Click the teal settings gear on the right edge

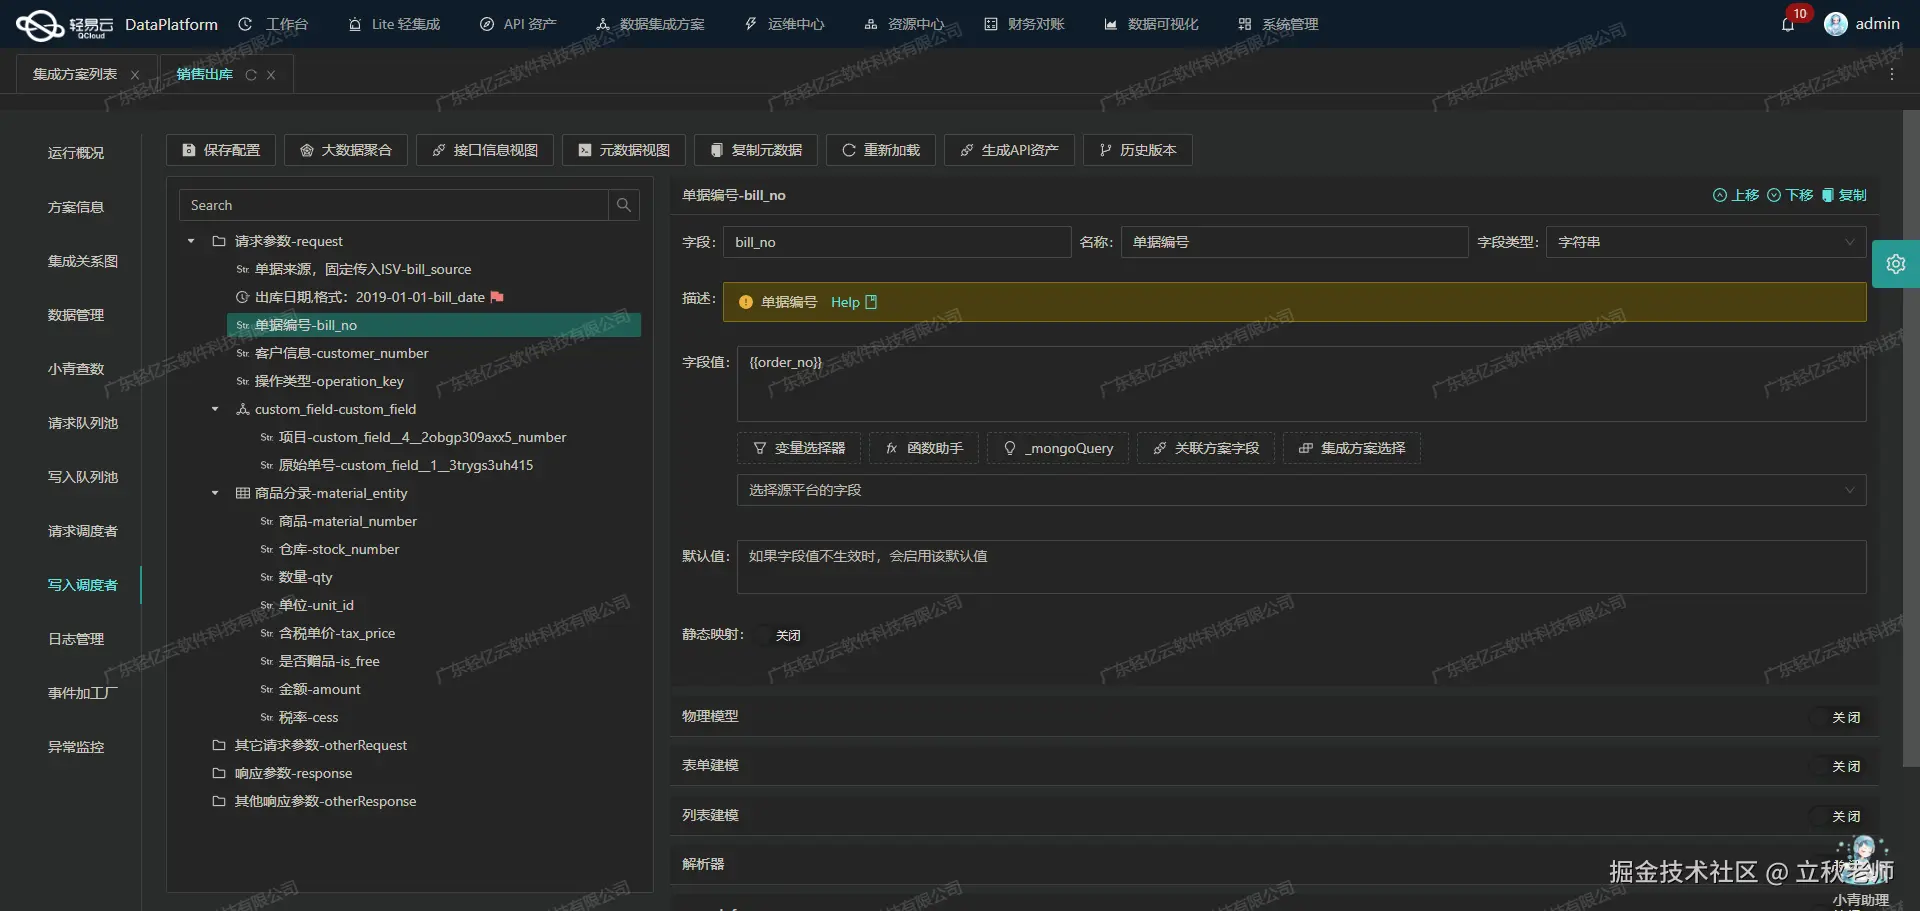pos(1897,263)
